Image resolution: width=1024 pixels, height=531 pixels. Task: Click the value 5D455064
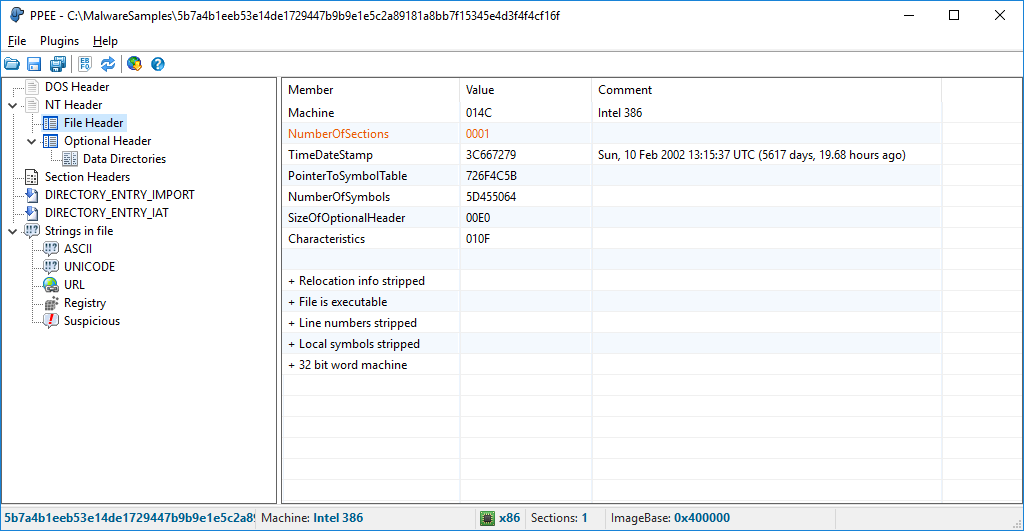490,197
